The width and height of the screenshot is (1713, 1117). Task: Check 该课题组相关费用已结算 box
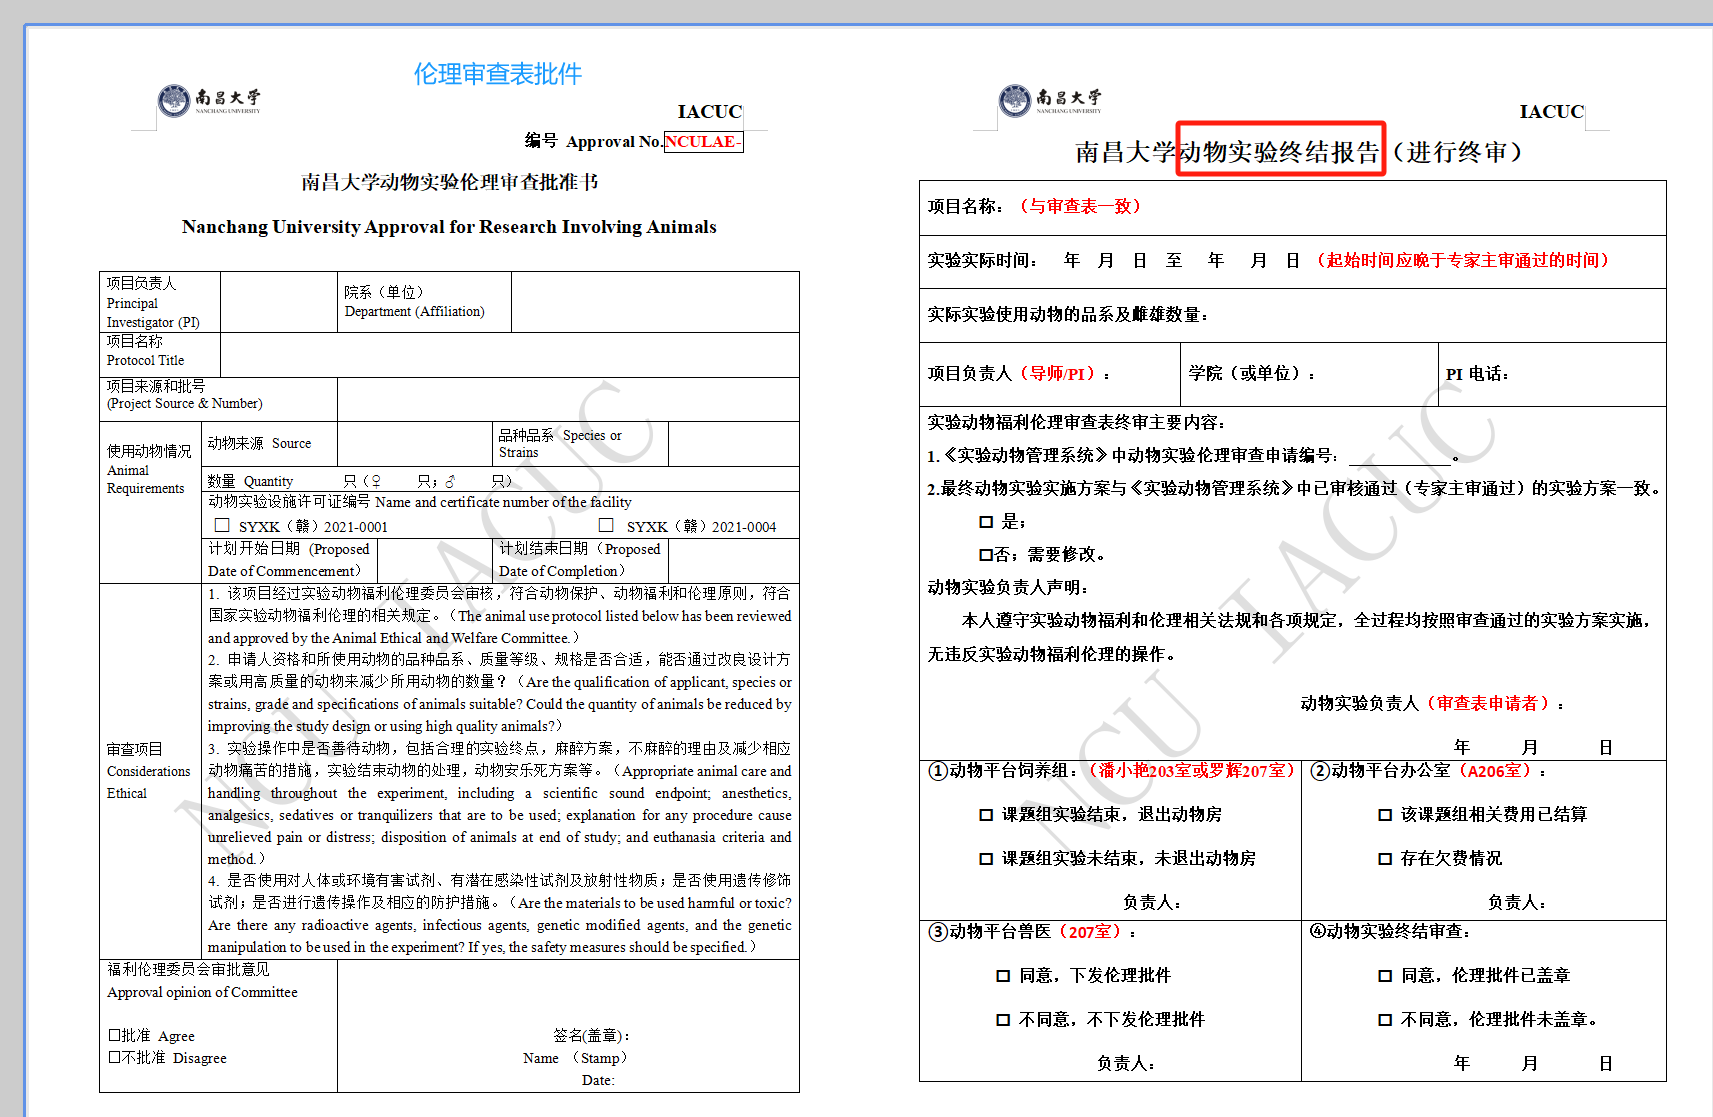pyautogui.click(x=1385, y=815)
